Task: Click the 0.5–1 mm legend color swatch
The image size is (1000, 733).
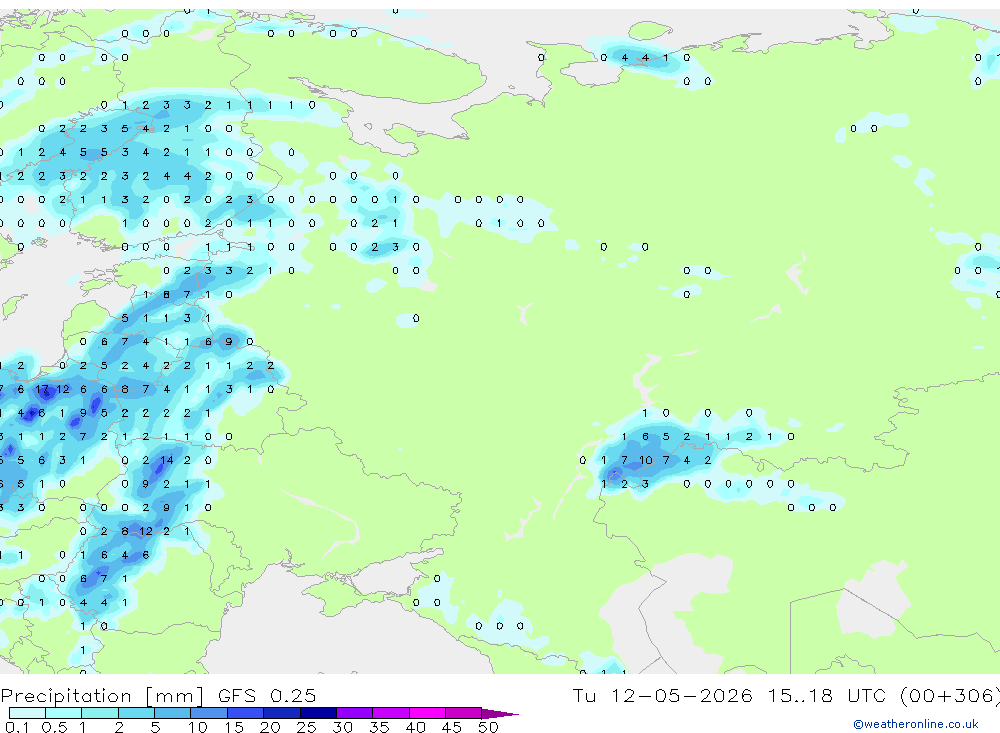Action: pos(64,713)
